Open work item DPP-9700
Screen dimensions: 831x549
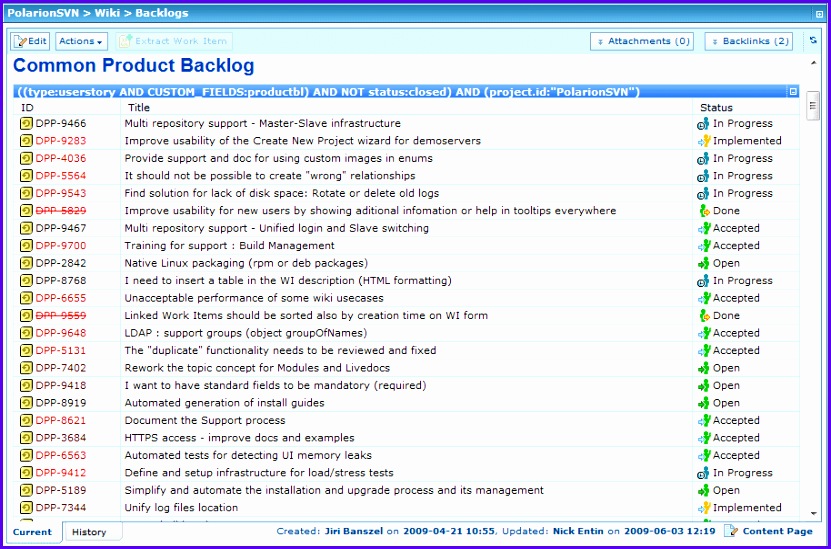61,246
